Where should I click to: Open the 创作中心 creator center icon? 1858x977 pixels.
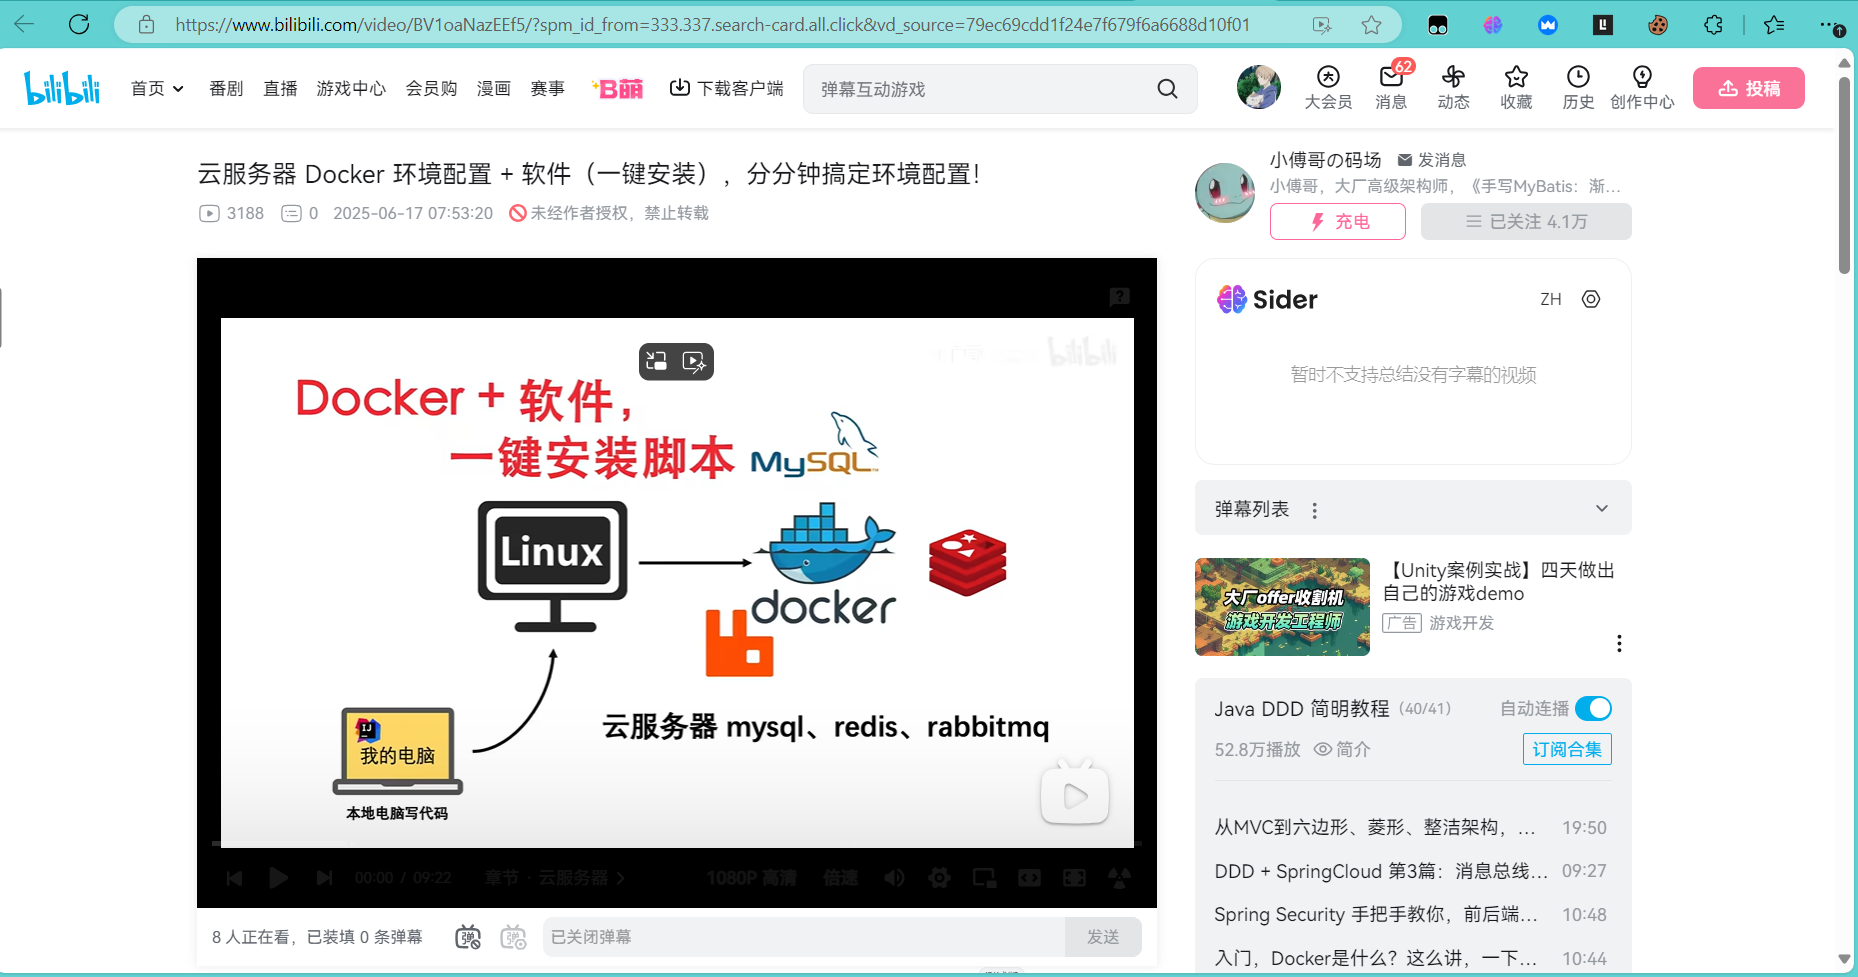(x=1642, y=88)
